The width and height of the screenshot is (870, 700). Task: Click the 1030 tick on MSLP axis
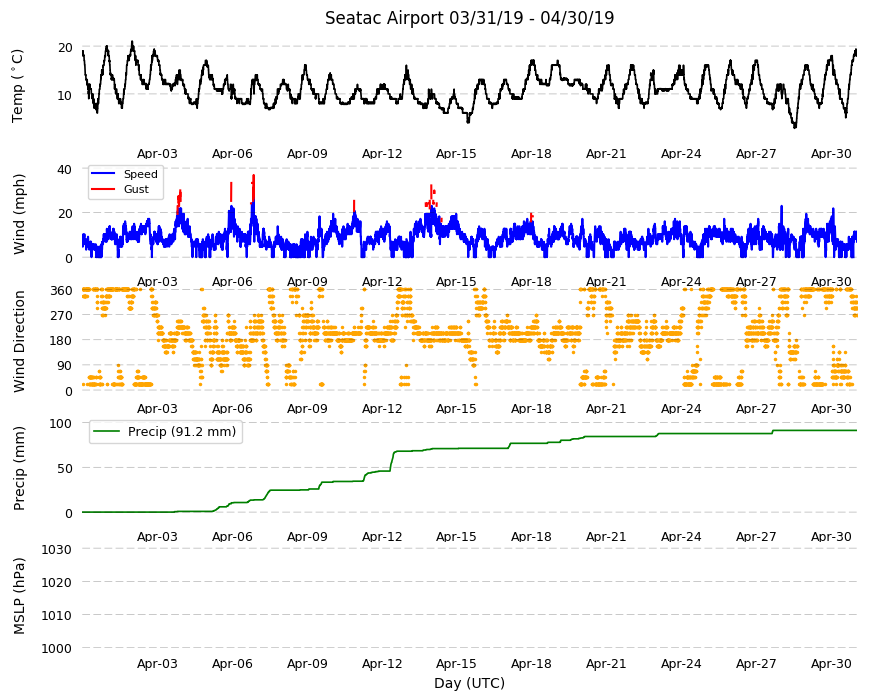[x=57, y=549]
